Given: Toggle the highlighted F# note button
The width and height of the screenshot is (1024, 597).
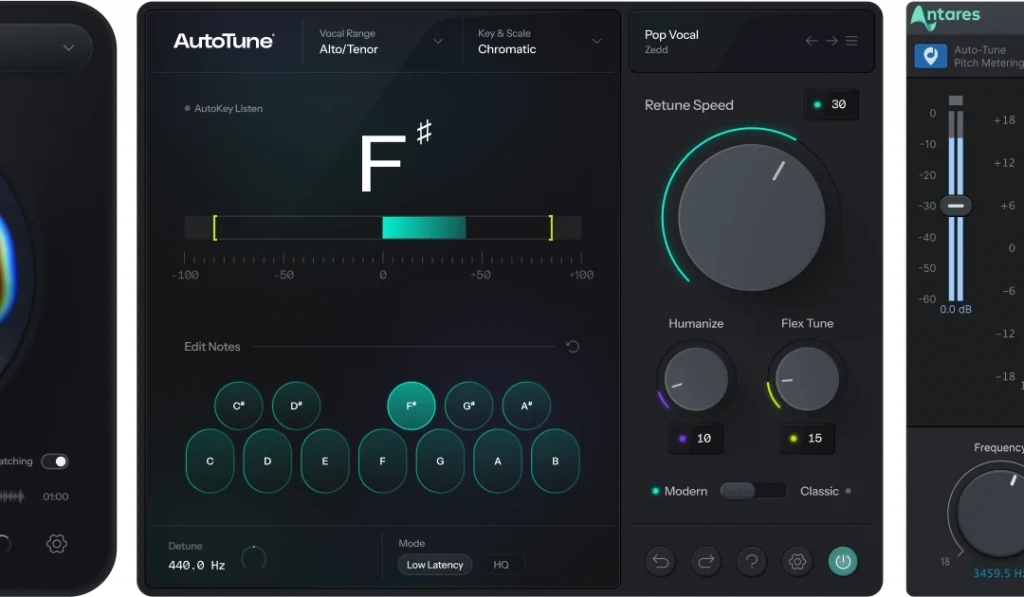Looking at the screenshot, I should coord(411,406).
